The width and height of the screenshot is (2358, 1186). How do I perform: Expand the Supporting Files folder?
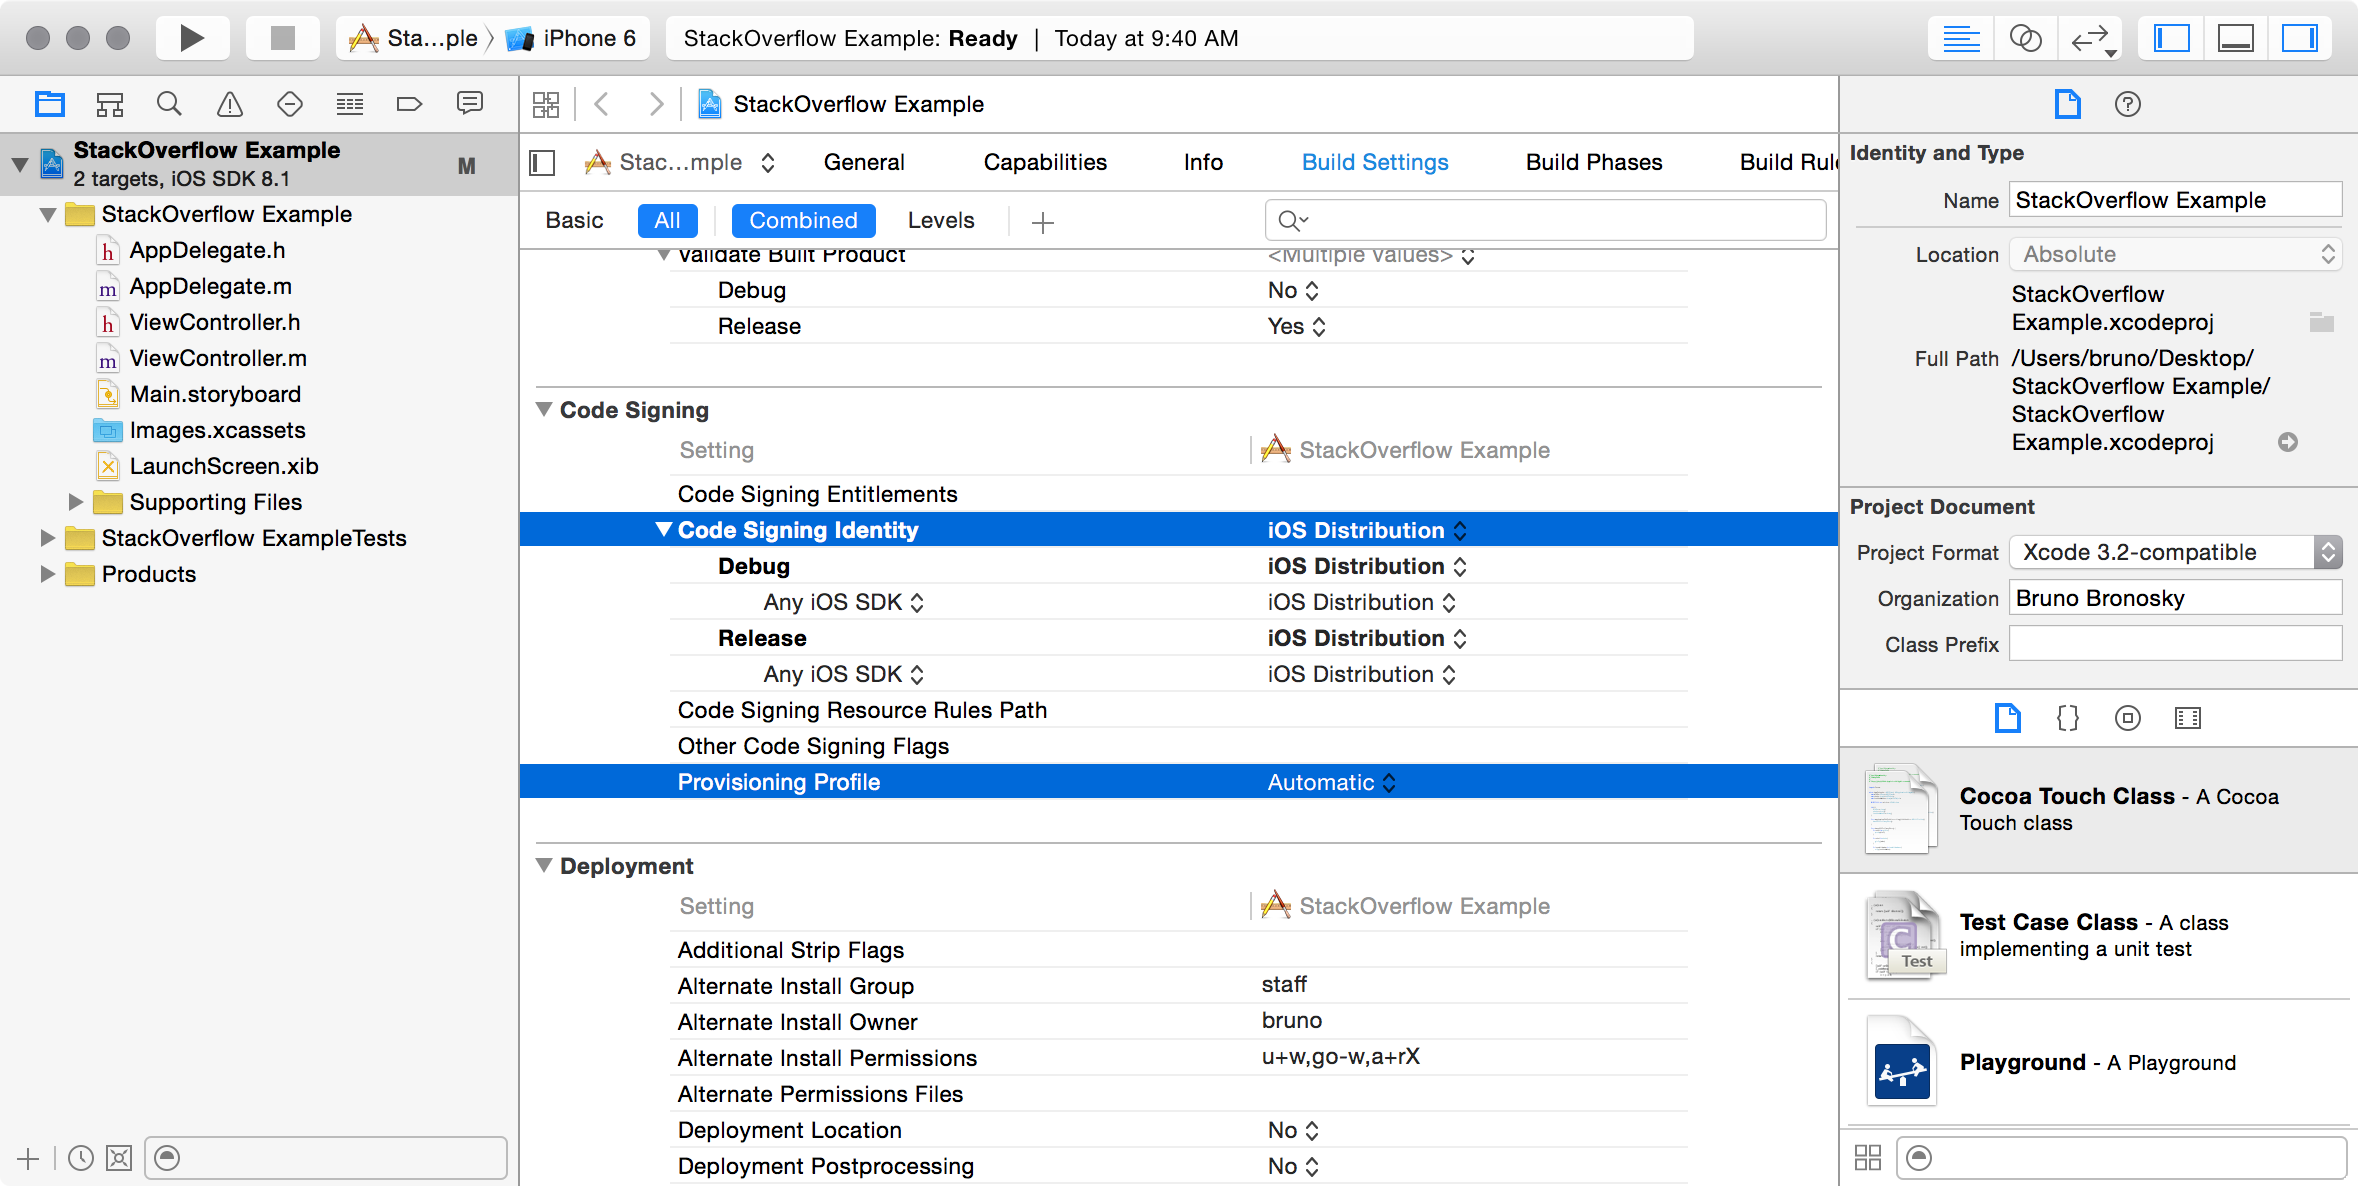[75, 502]
